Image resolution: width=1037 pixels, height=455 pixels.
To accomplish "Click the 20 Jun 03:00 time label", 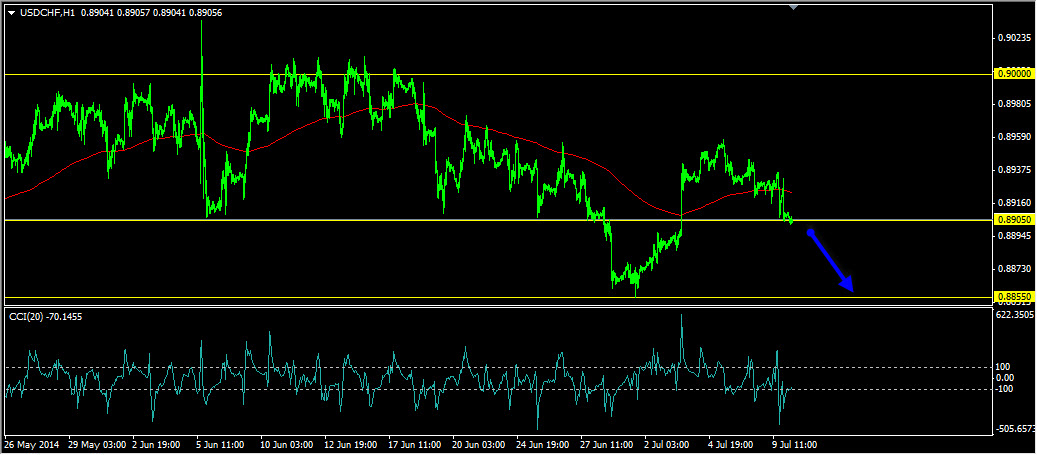I will (x=480, y=444).
